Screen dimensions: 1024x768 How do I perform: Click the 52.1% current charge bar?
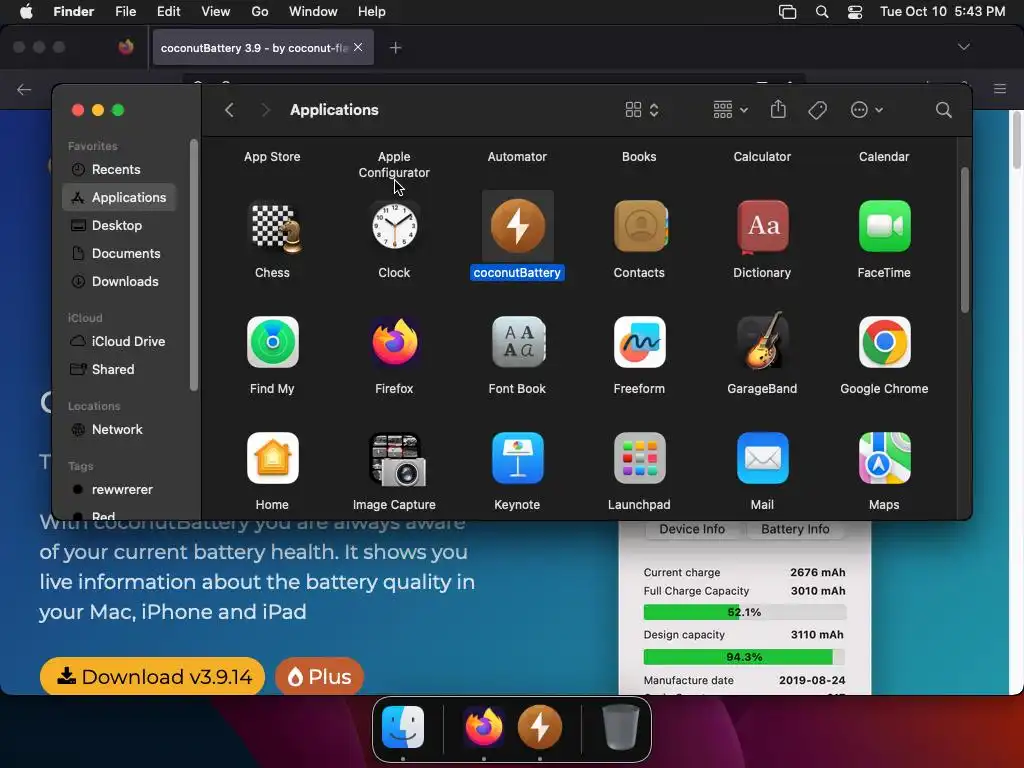pos(744,612)
